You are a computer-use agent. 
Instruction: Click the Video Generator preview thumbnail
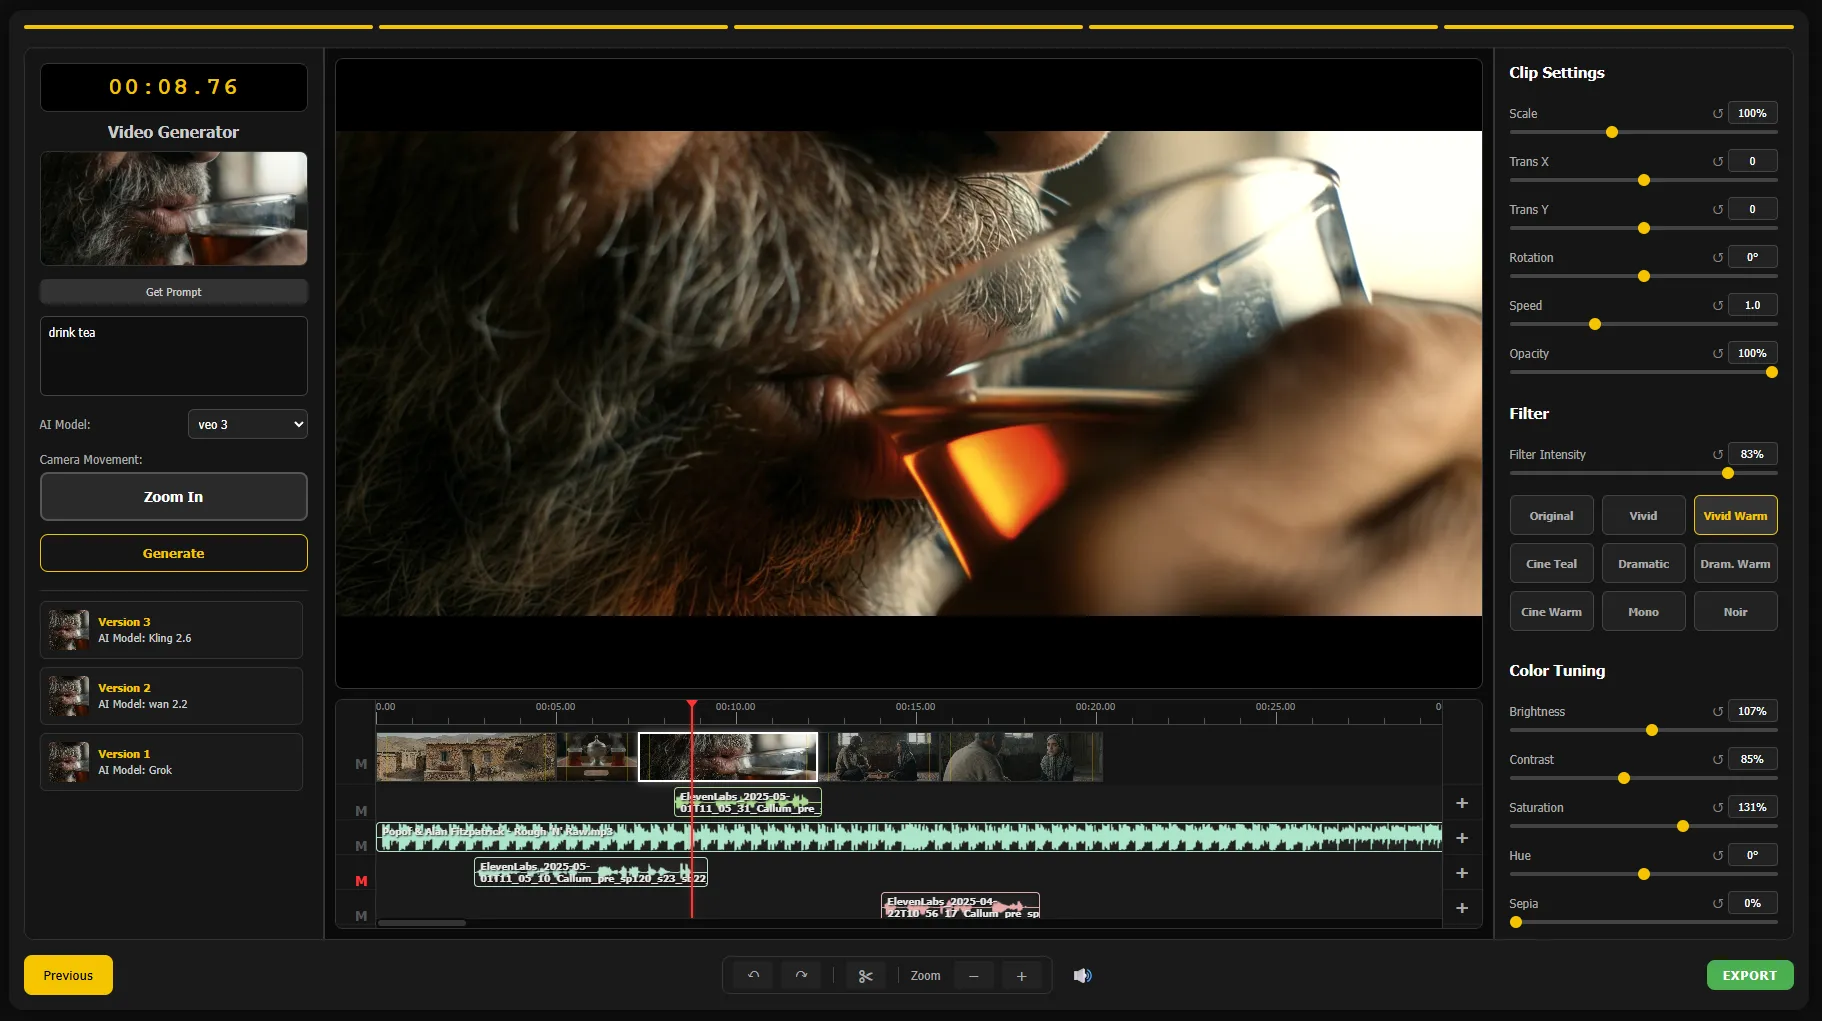[173, 208]
